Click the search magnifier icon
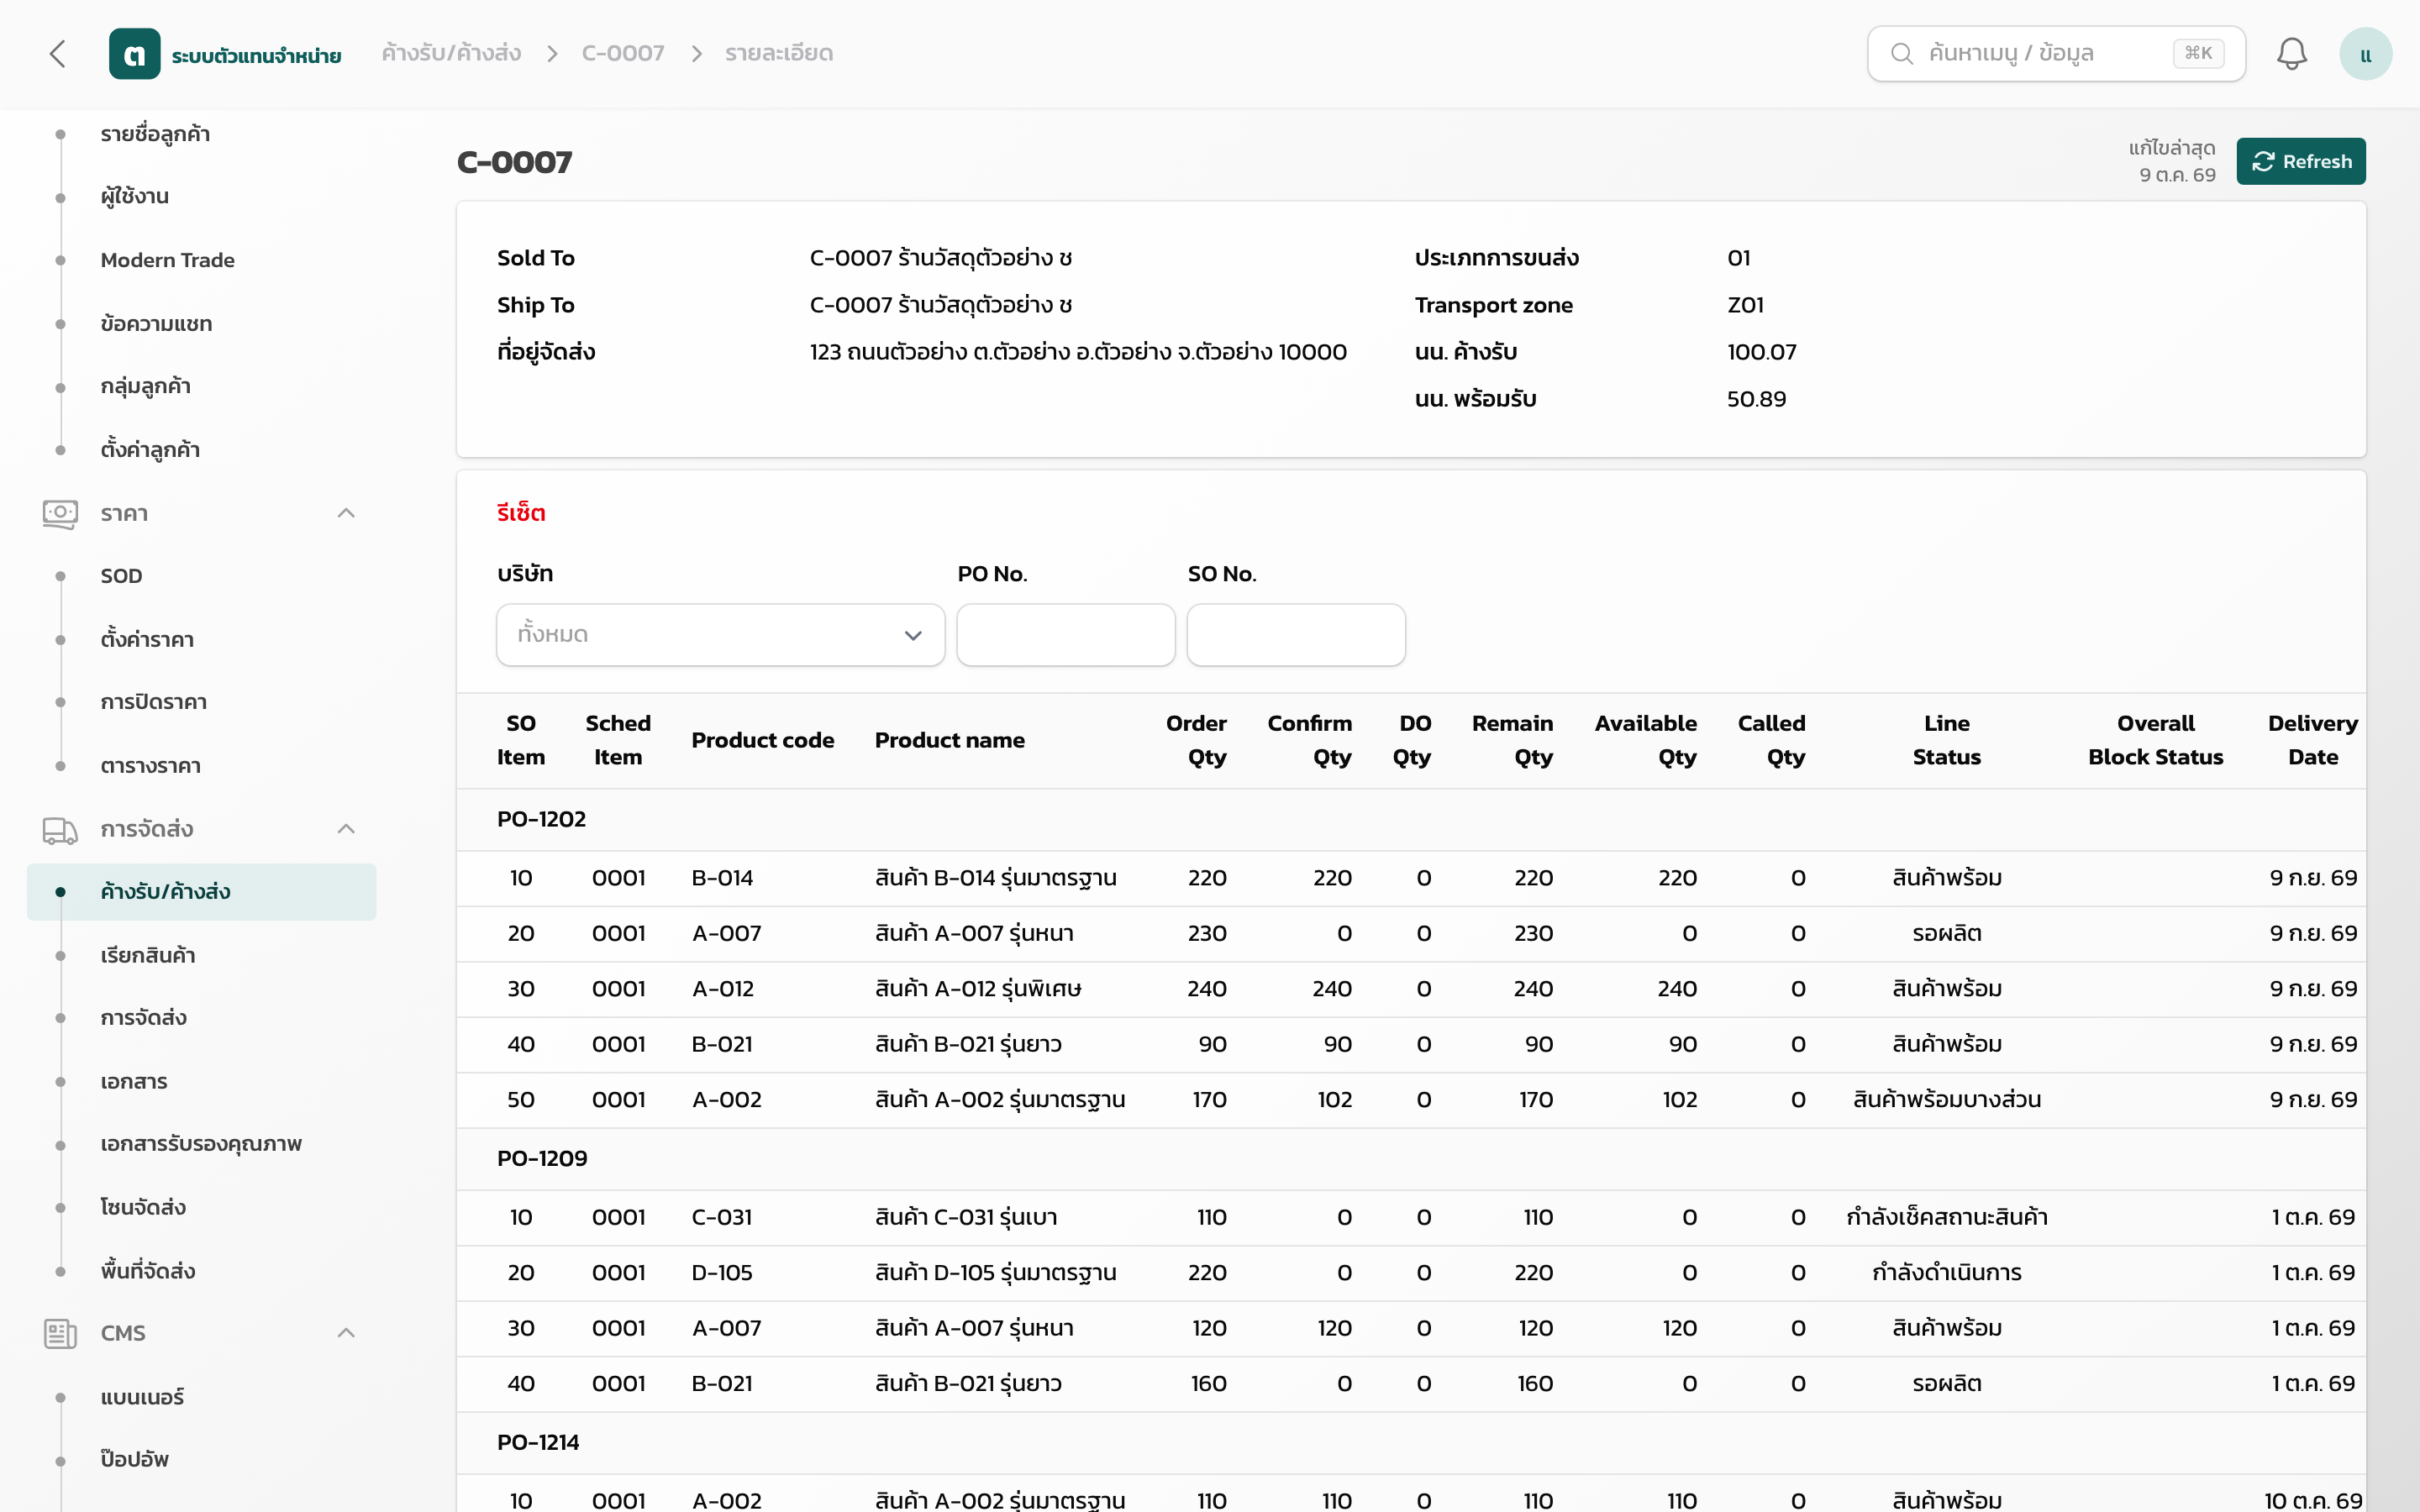Image resolution: width=2420 pixels, height=1512 pixels. 1902,54
